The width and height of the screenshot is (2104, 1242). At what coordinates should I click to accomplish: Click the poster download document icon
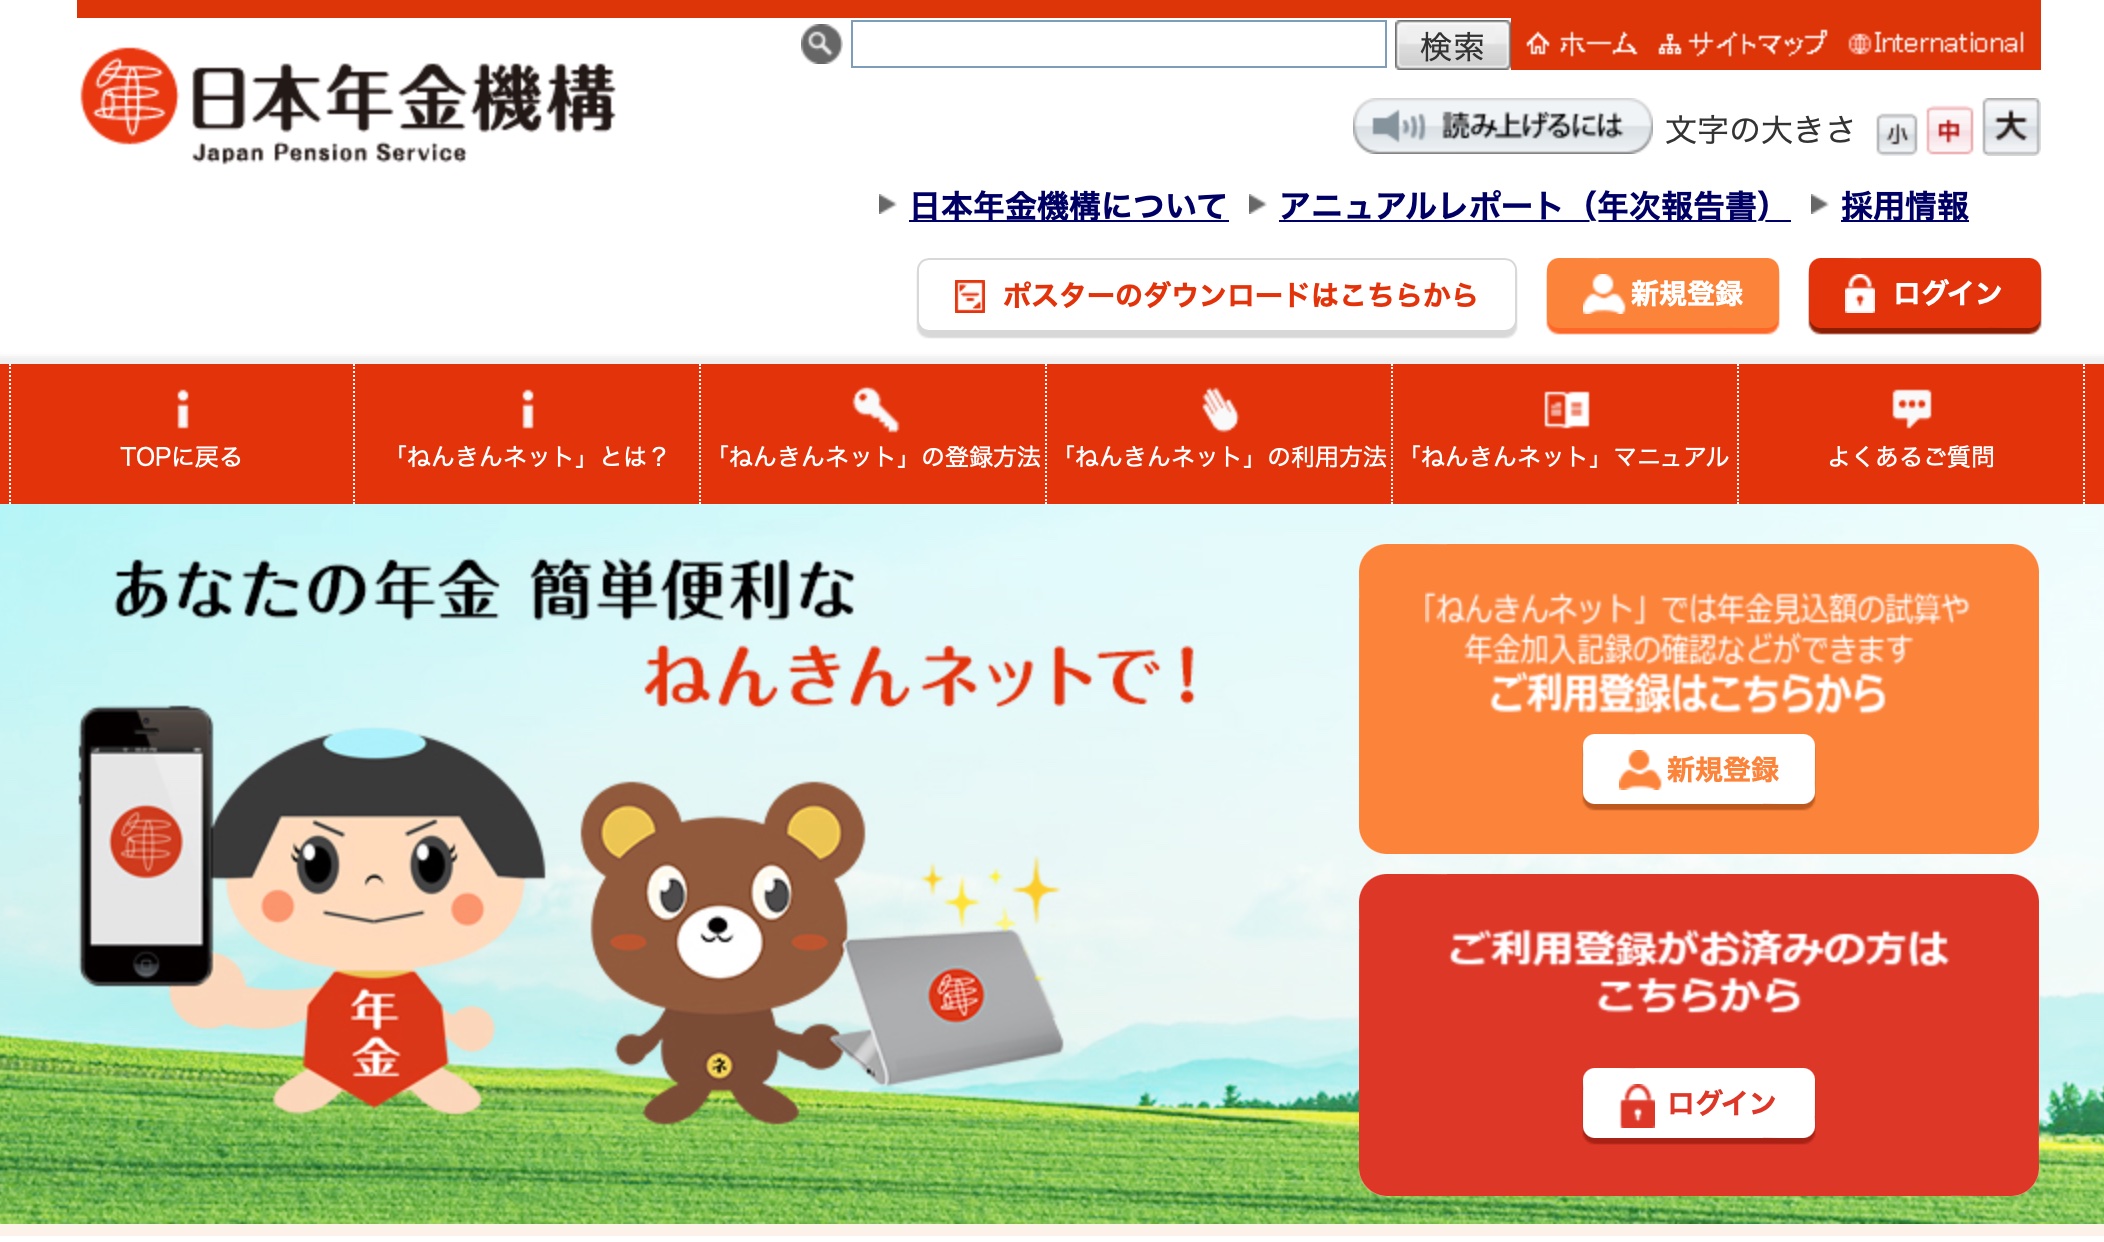tap(969, 296)
